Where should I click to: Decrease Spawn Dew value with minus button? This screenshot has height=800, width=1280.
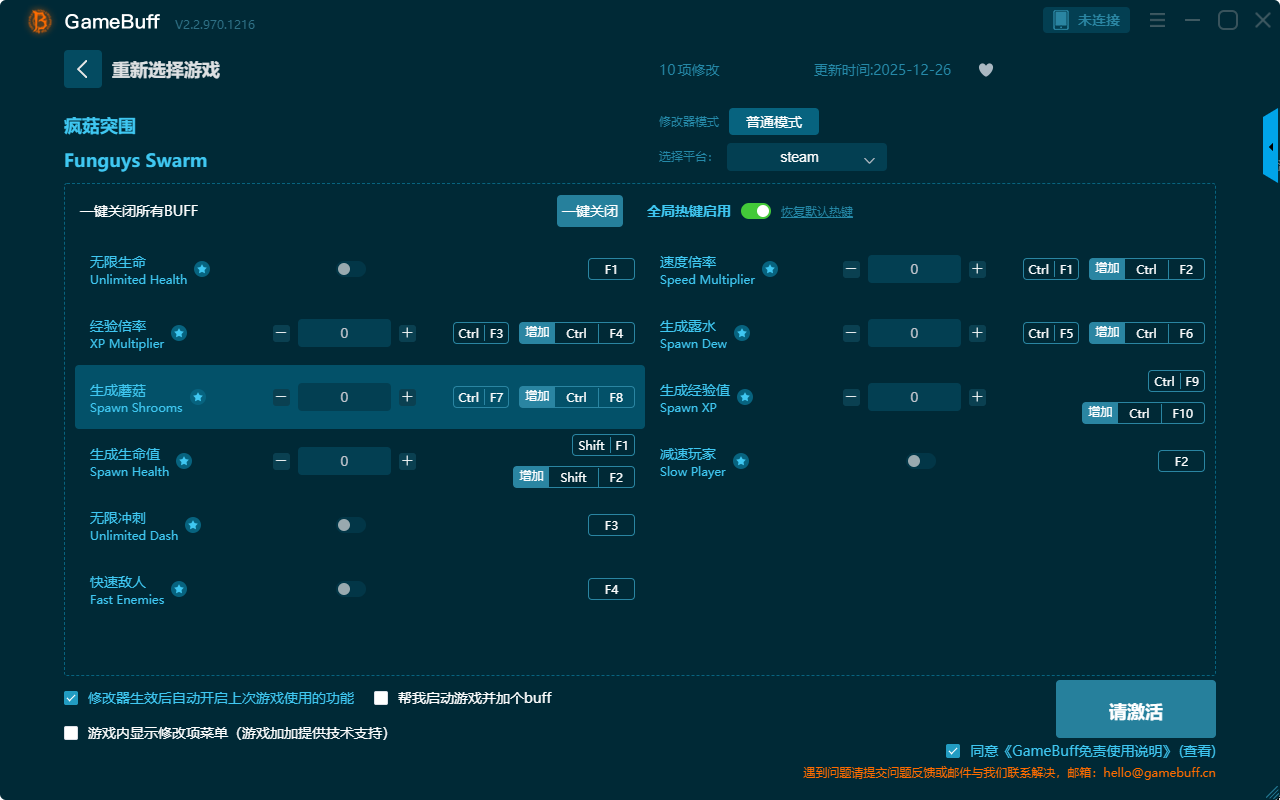tap(851, 333)
